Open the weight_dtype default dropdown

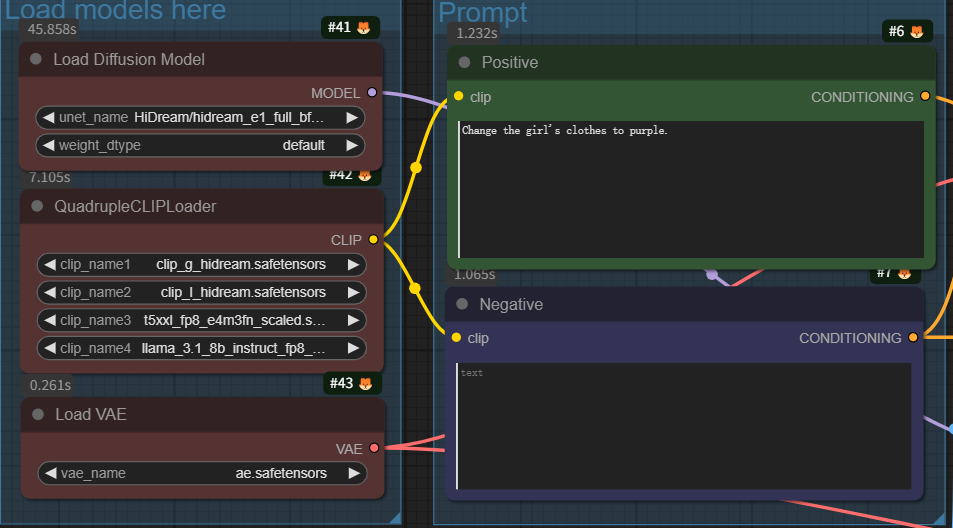tap(201, 145)
